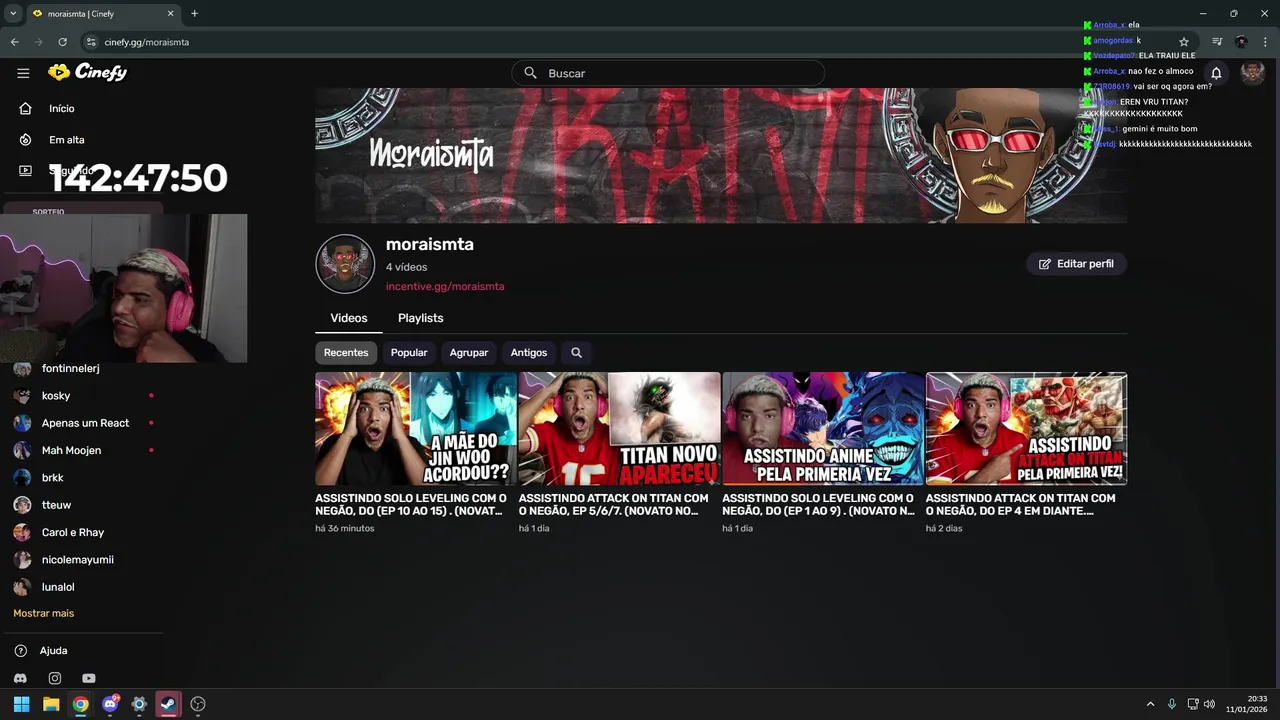The width and height of the screenshot is (1280, 720).
Task: Click the Editar perfil button
Action: (x=1076, y=264)
